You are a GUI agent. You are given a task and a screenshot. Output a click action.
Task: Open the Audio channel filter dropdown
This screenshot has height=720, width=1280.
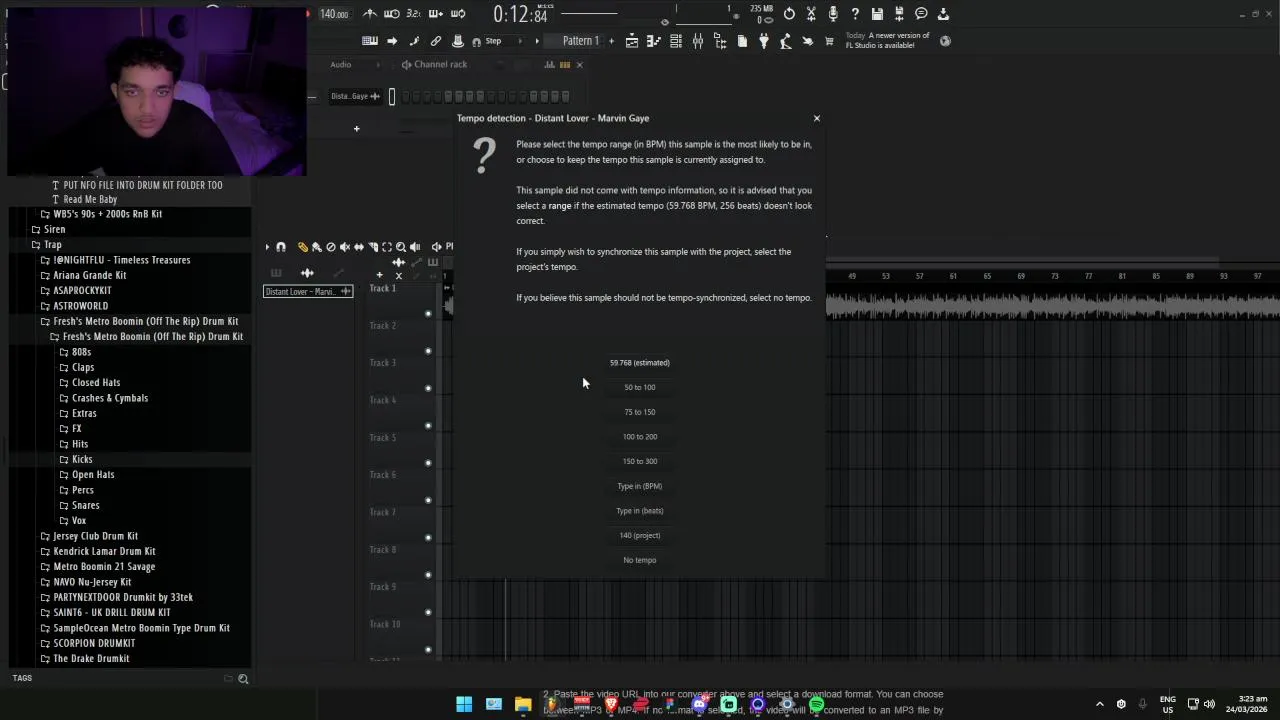[x=355, y=64]
